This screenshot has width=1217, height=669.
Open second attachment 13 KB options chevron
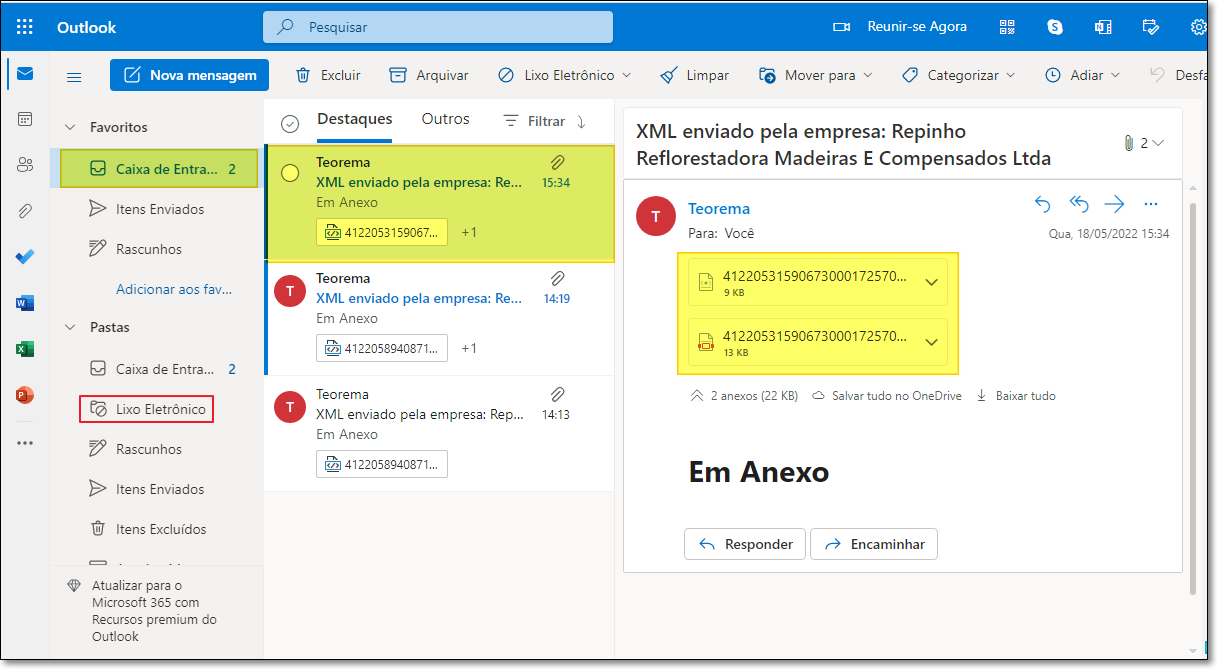931,342
